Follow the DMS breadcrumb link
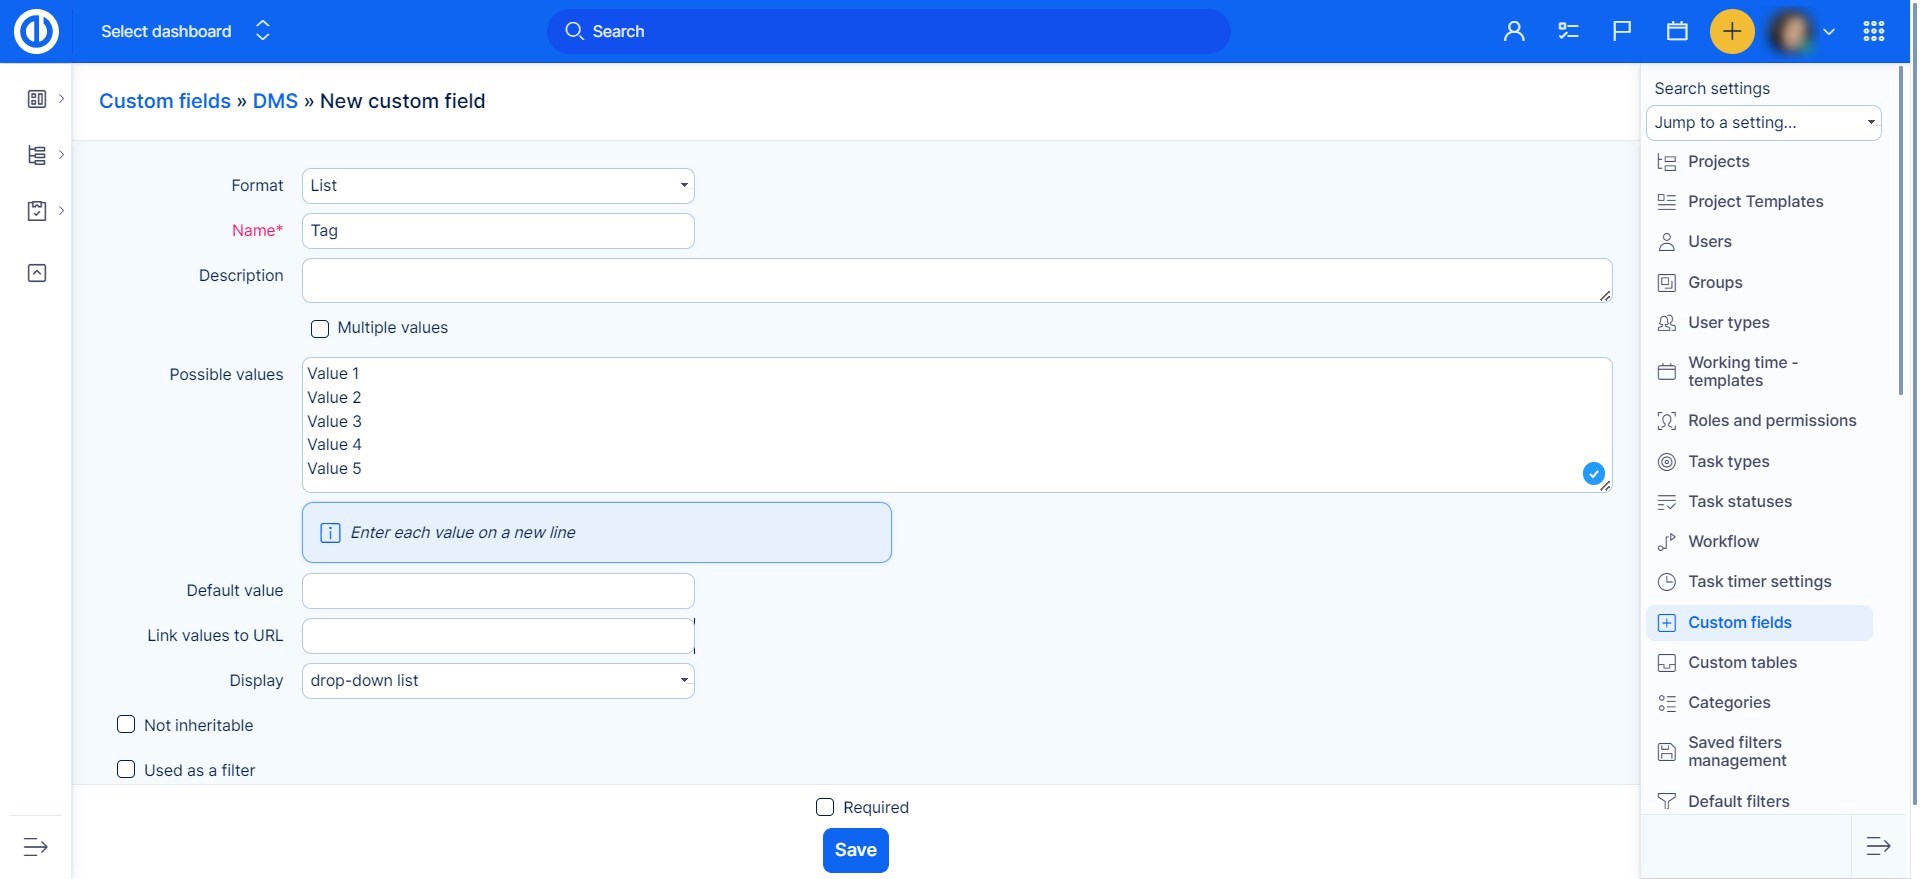The height and width of the screenshot is (879, 1920). 275,101
